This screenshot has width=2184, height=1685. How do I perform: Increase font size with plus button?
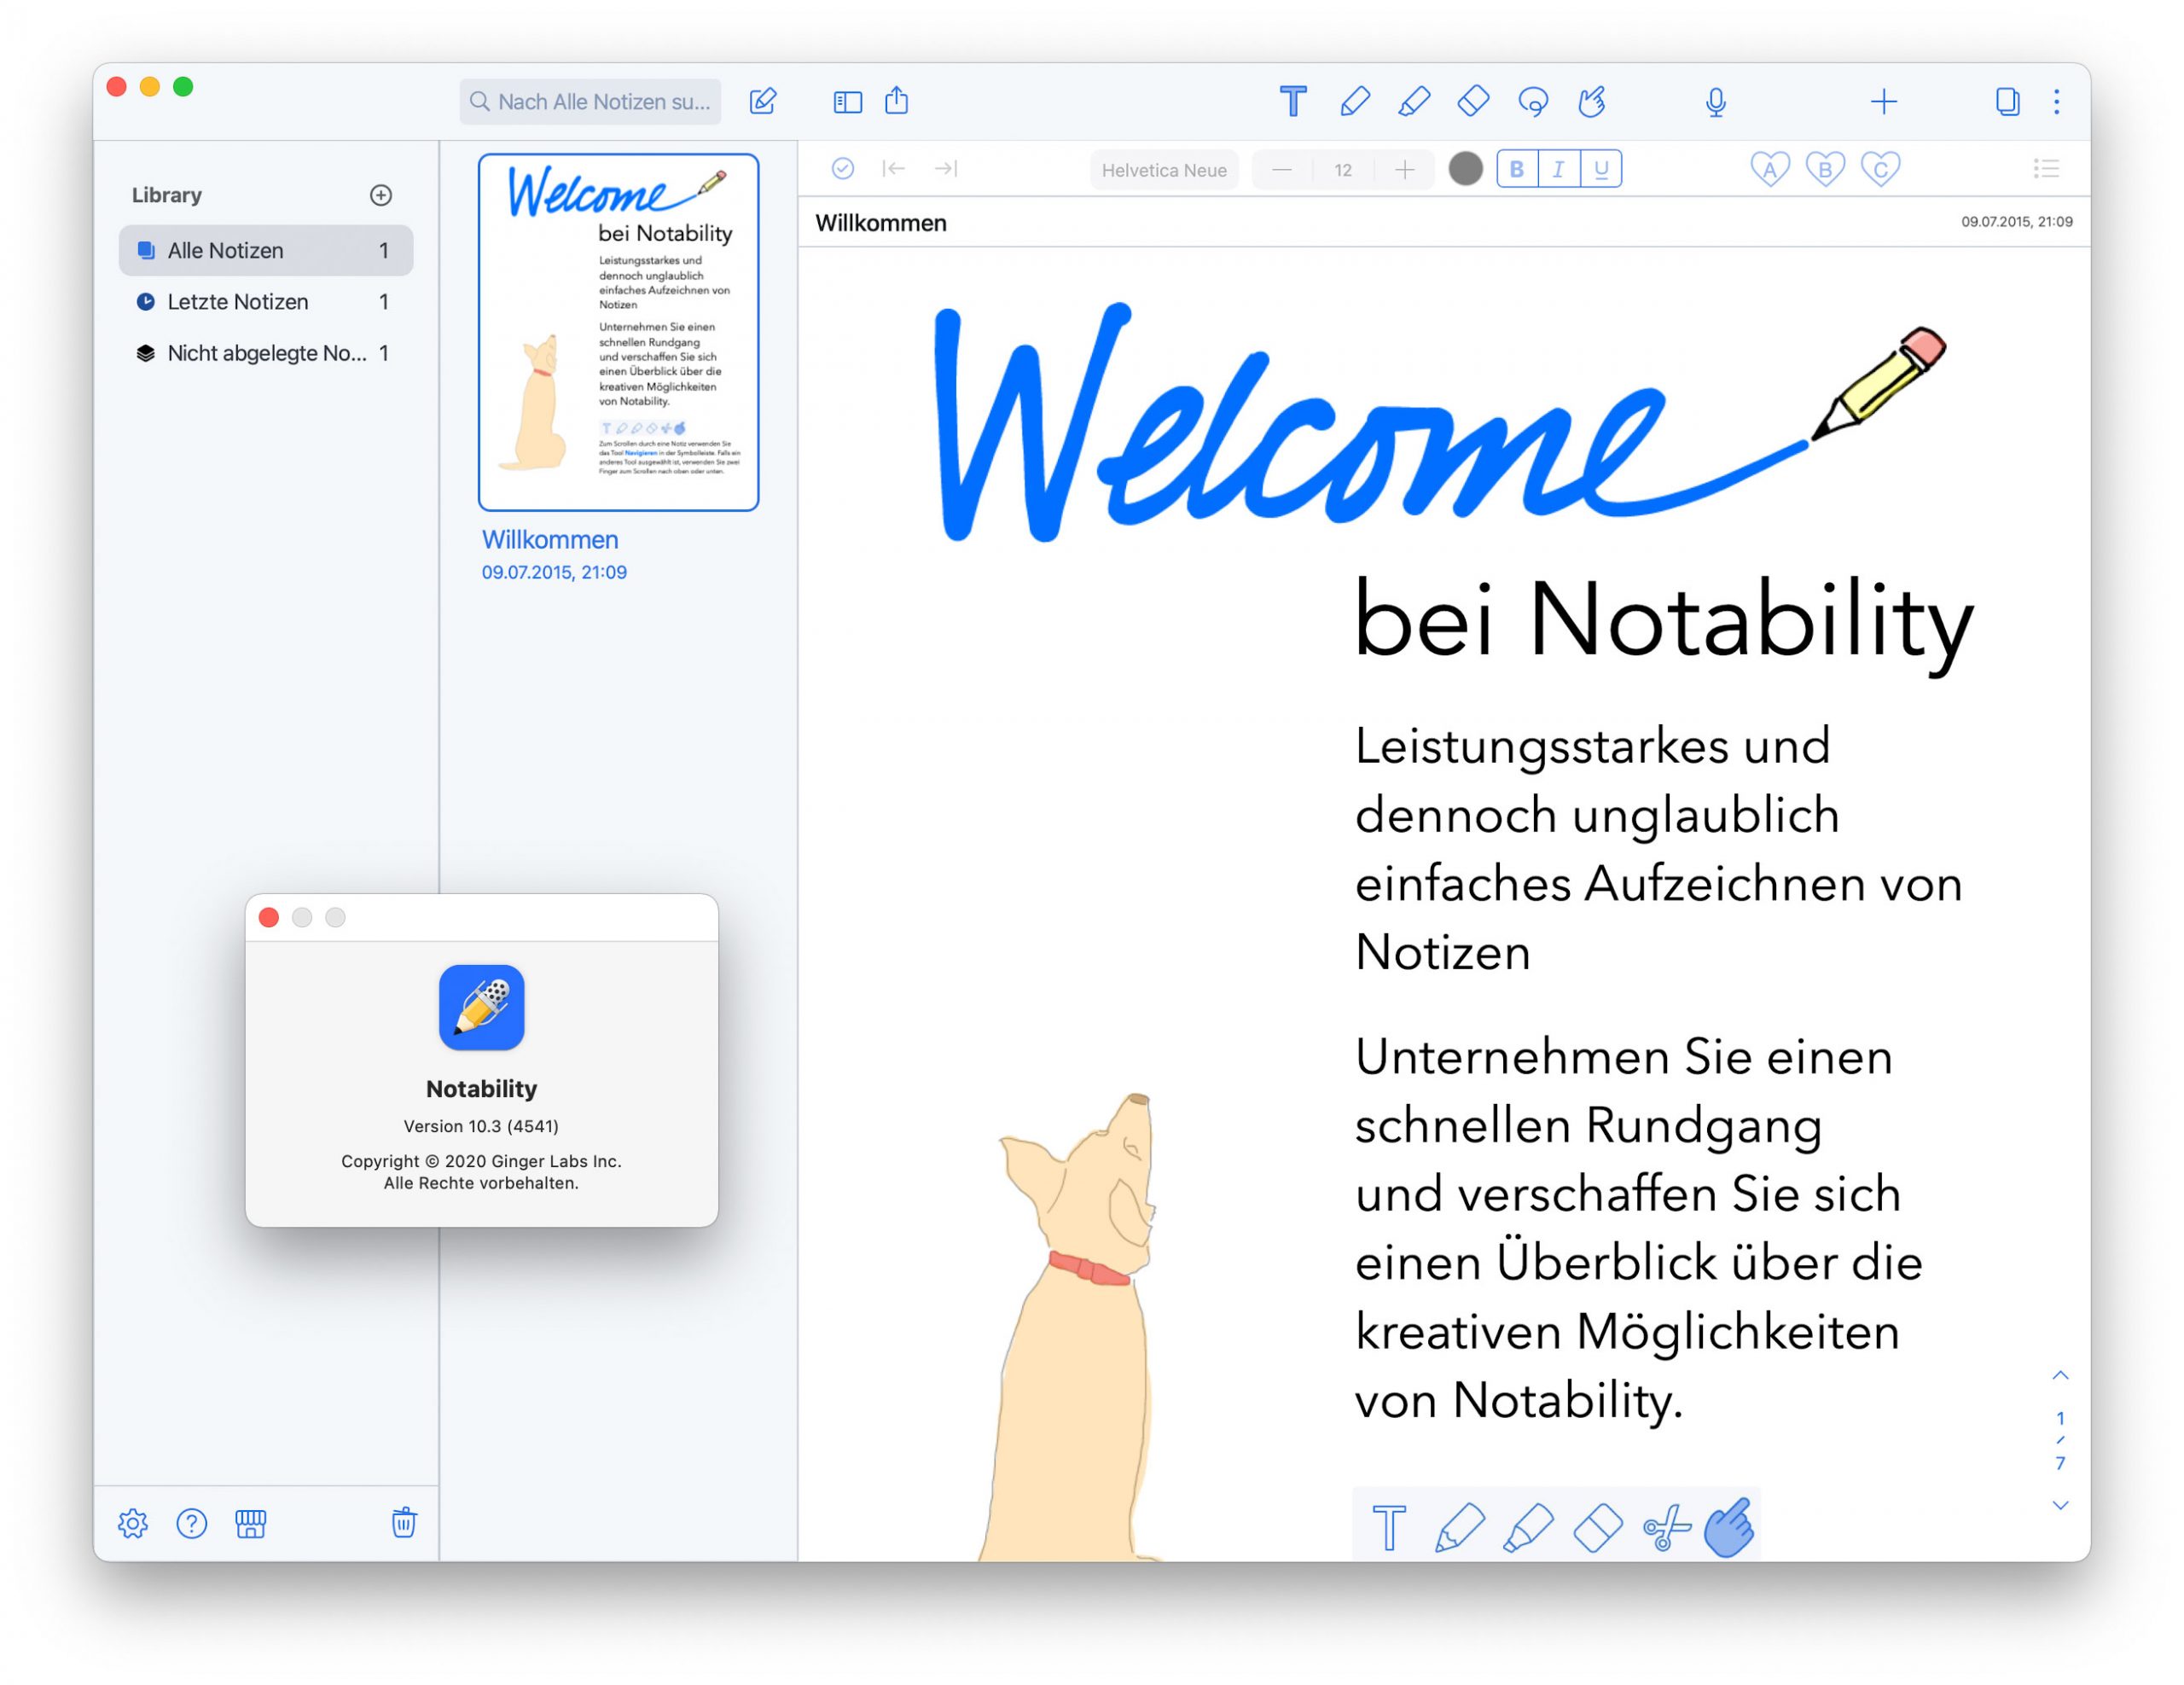click(1404, 170)
